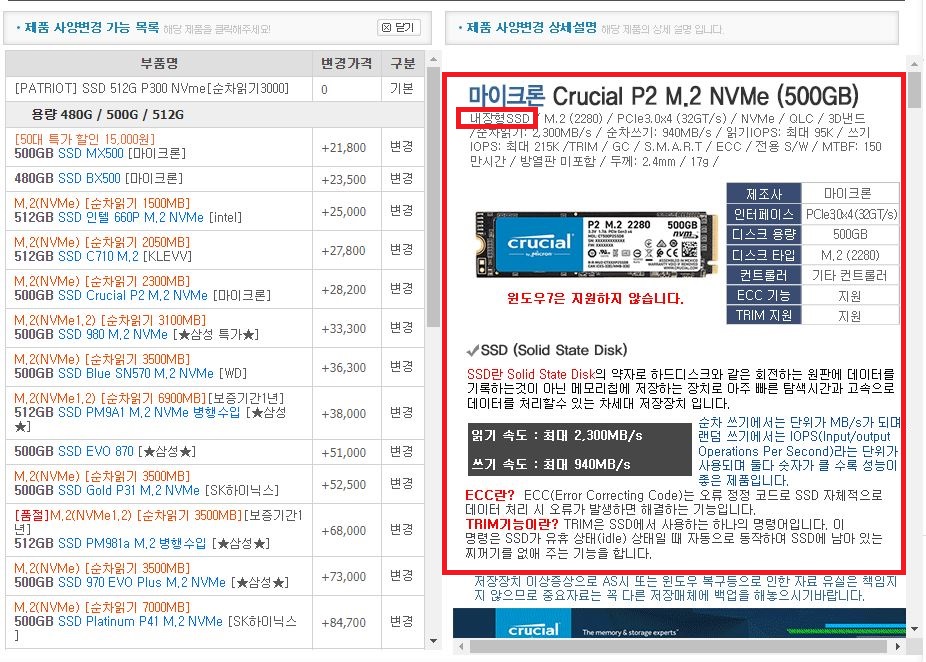
Task: Click 변경 for the +51,000 EVO 870 row
Action: [402, 451]
